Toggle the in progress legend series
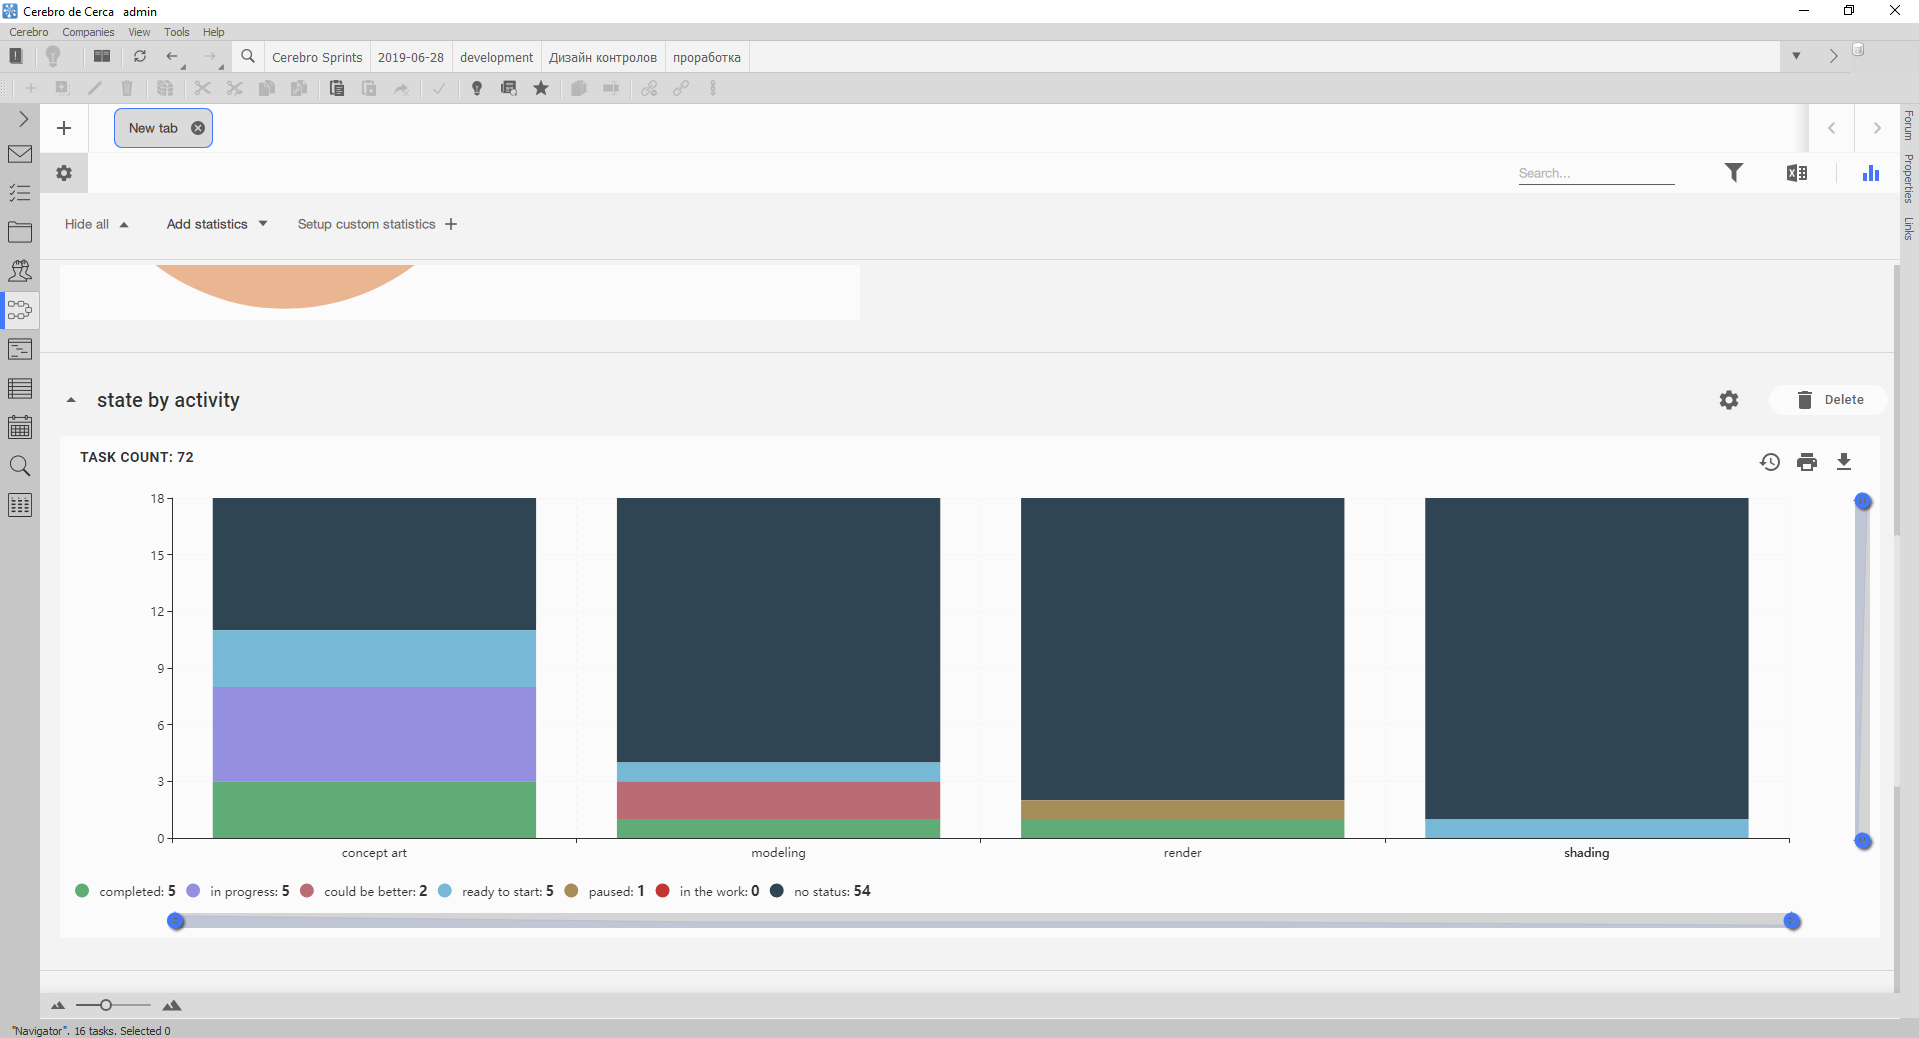The height and width of the screenshot is (1038, 1919). 238,891
